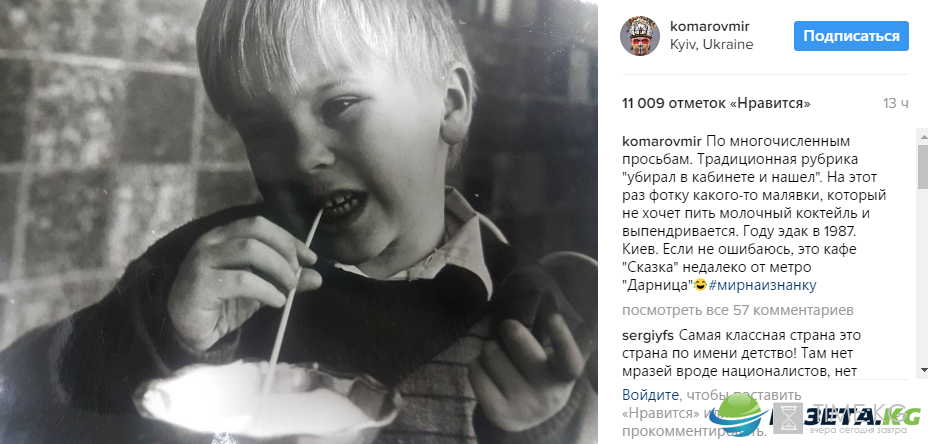Click the Войдите login link

pos(651,395)
